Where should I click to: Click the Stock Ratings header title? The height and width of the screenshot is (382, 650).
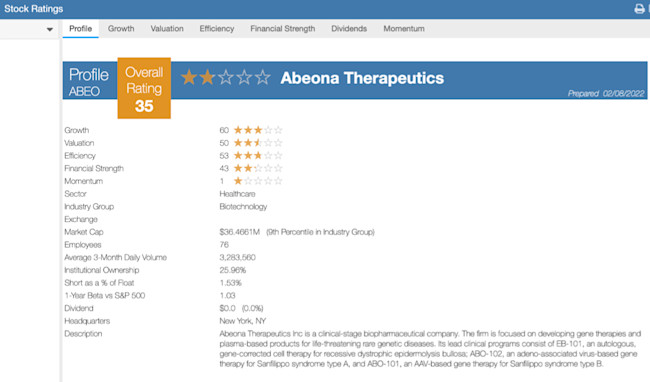point(34,9)
